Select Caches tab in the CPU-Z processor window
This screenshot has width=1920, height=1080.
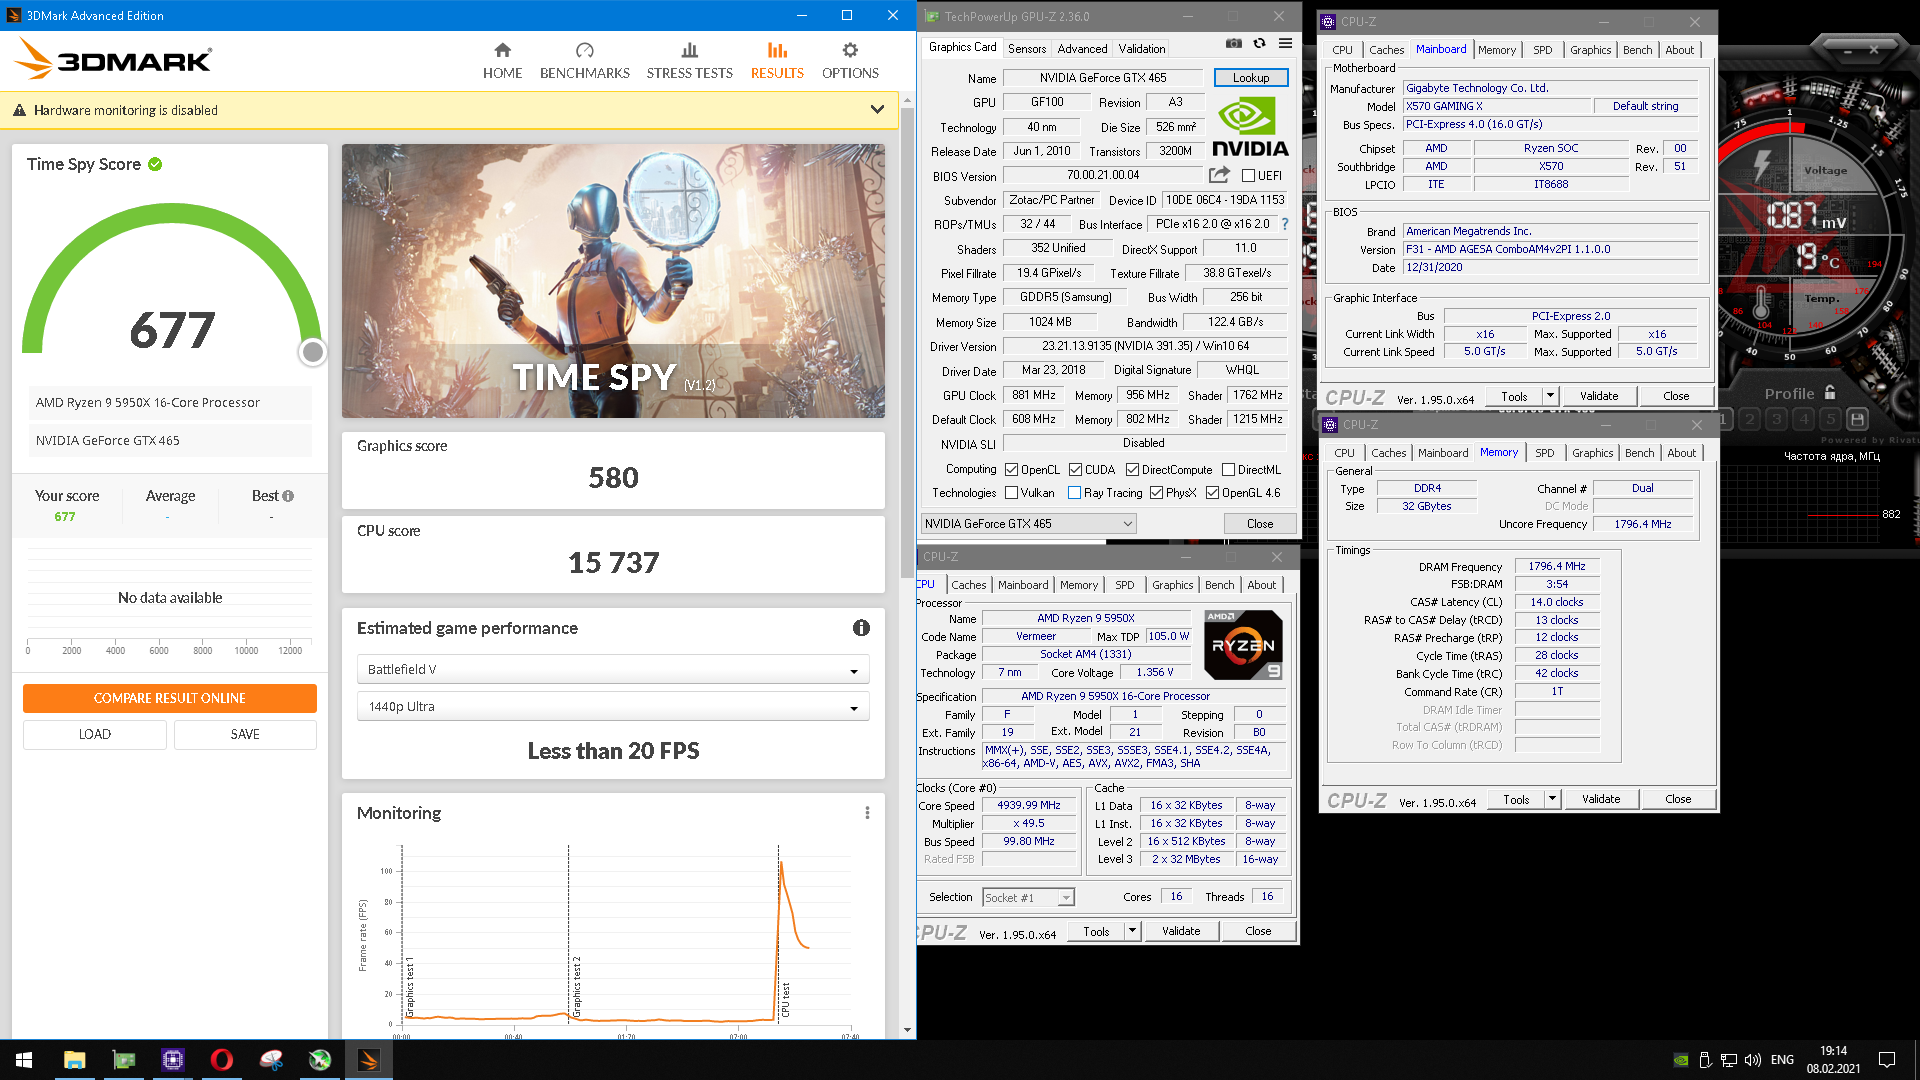pos(968,585)
